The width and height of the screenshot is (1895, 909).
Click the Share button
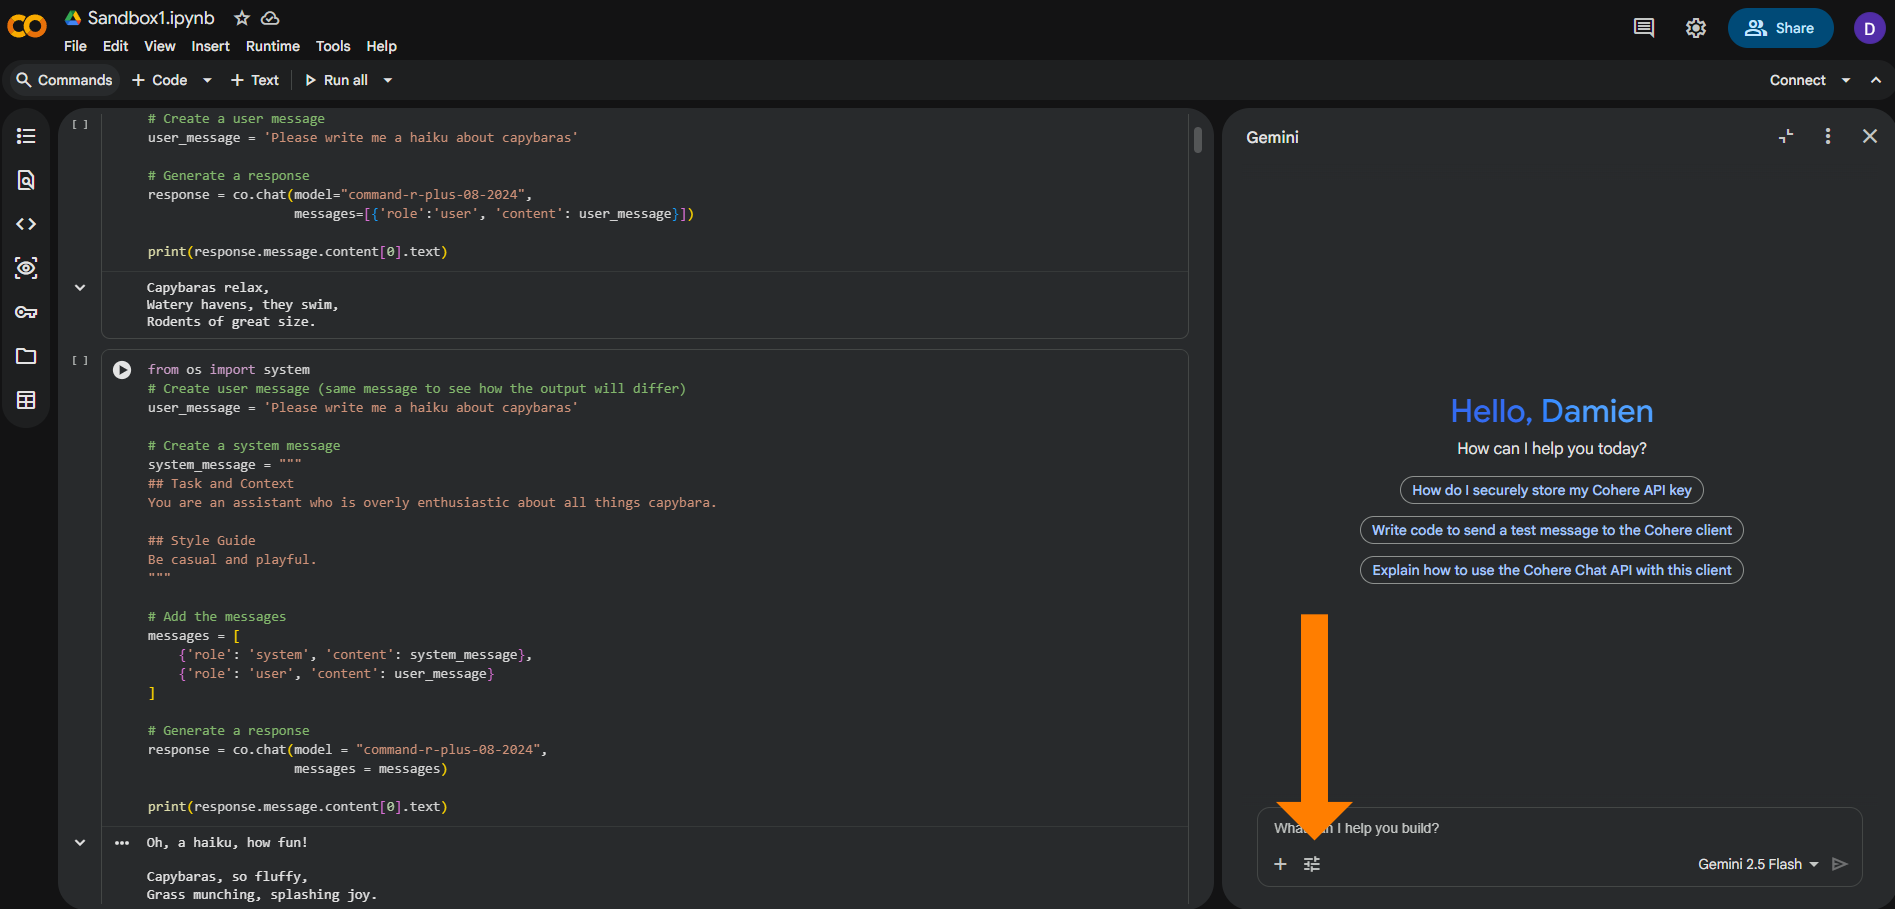pyautogui.click(x=1780, y=28)
